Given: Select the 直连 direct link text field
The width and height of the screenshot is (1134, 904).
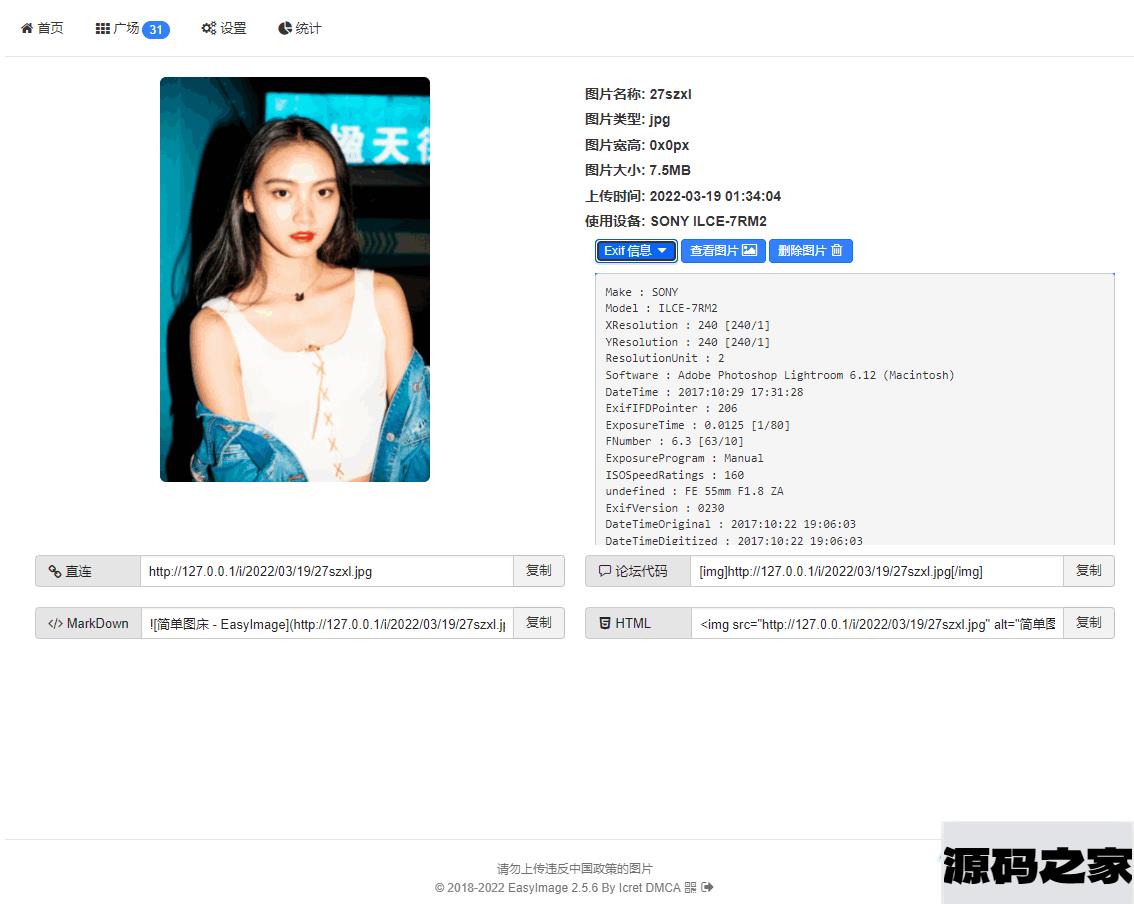Looking at the screenshot, I should (327, 571).
